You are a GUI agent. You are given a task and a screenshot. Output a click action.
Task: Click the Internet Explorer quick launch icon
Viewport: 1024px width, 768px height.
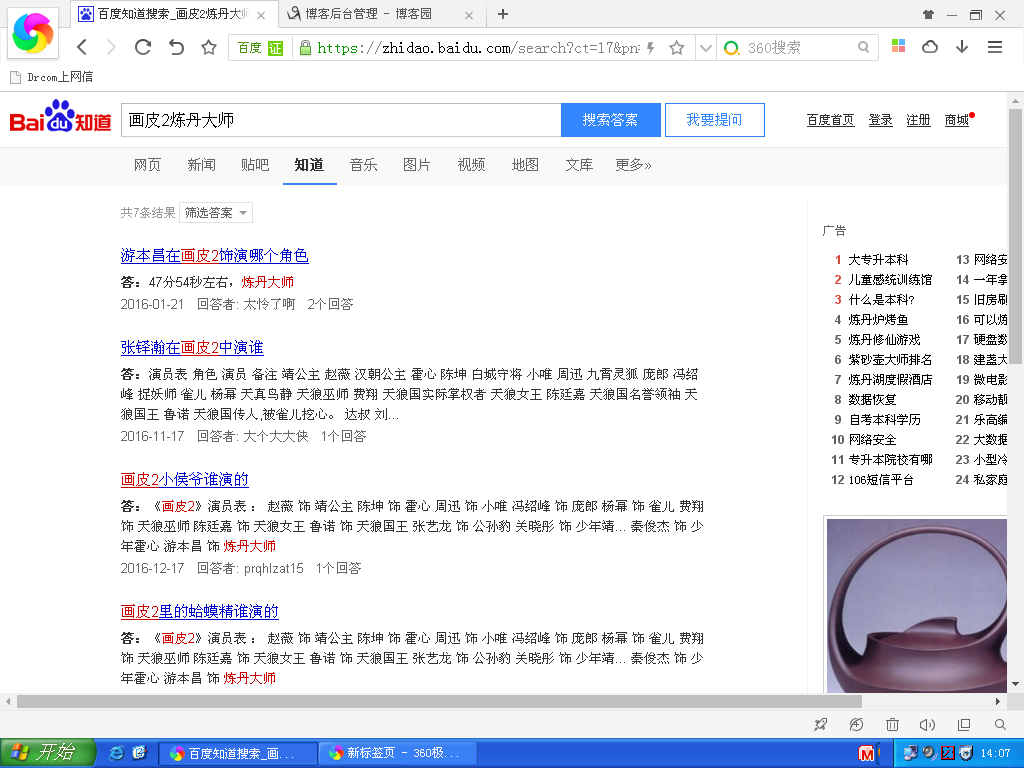(116, 753)
